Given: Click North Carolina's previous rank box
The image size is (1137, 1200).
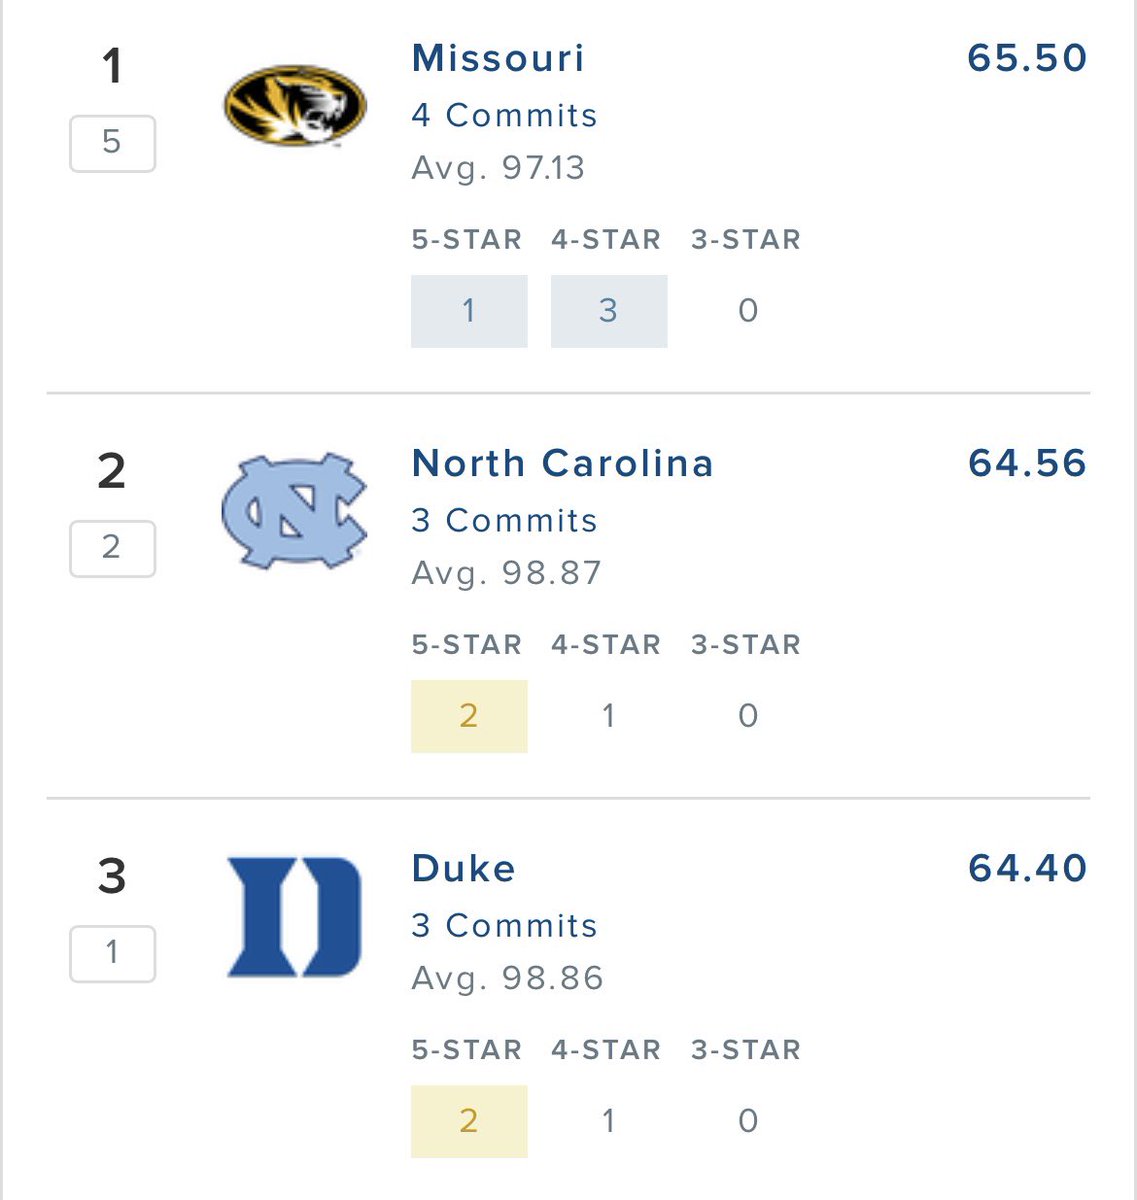Looking at the screenshot, I should [112, 548].
